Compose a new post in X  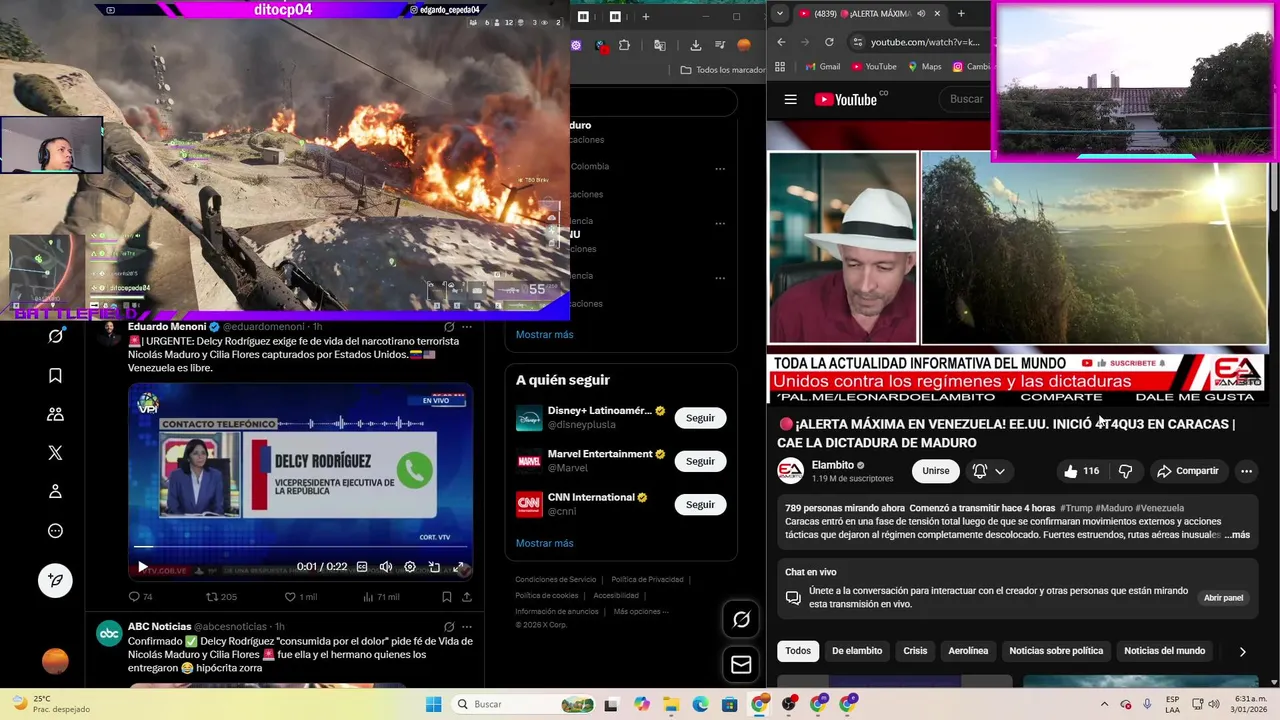tap(55, 580)
